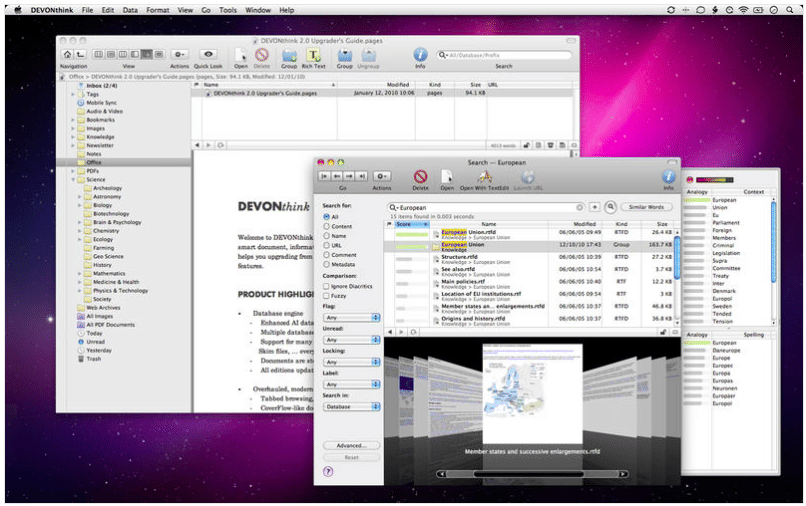Collapse the Science folder tree
Screen dimensions: 806x506
point(73,179)
